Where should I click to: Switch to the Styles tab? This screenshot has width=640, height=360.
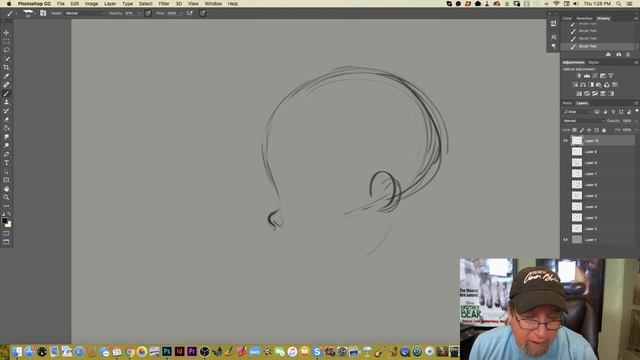593,62
